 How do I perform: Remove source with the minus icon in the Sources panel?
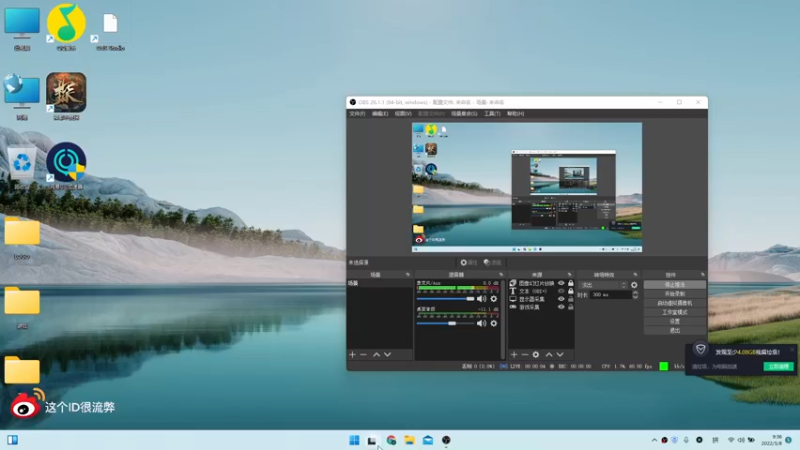click(x=524, y=354)
